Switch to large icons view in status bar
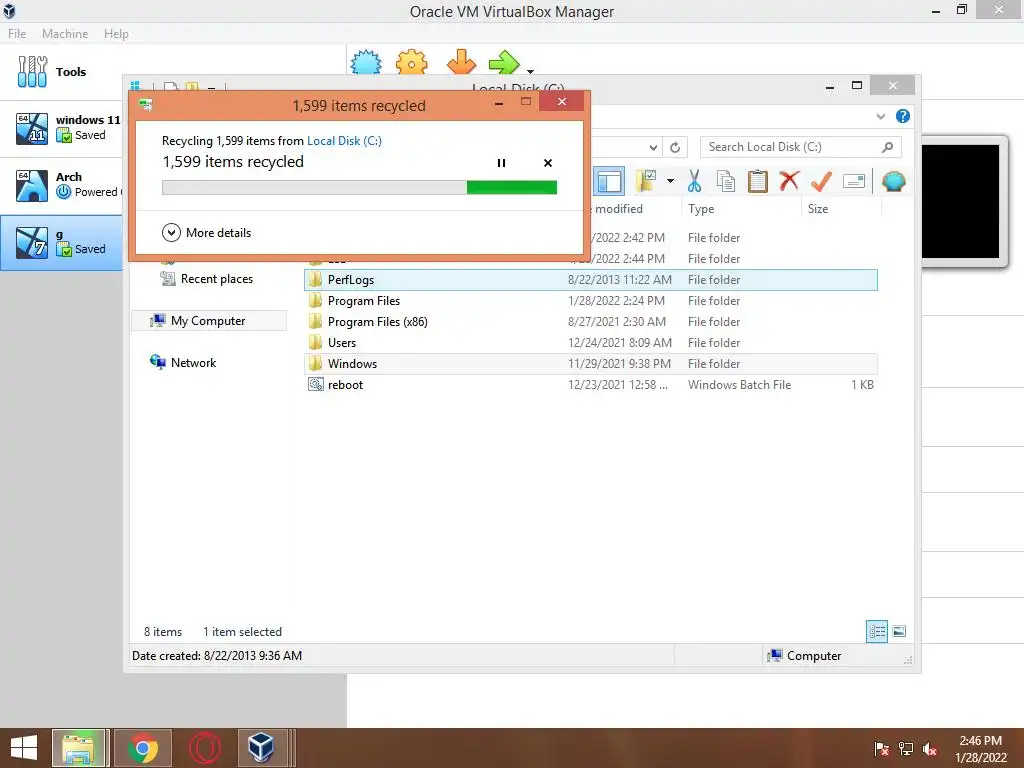The width and height of the screenshot is (1024, 768). [x=899, y=631]
